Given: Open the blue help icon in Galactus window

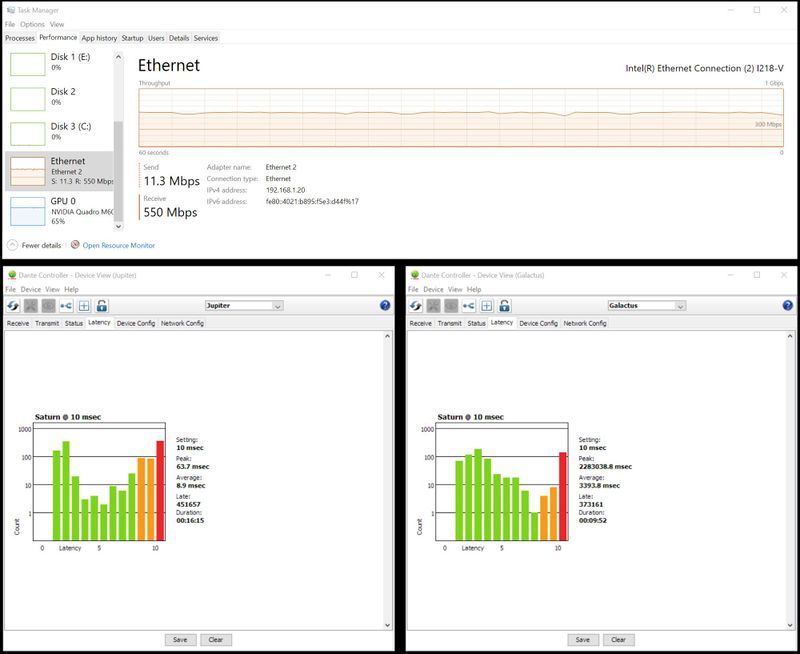Looking at the screenshot, I should [787, 306].
